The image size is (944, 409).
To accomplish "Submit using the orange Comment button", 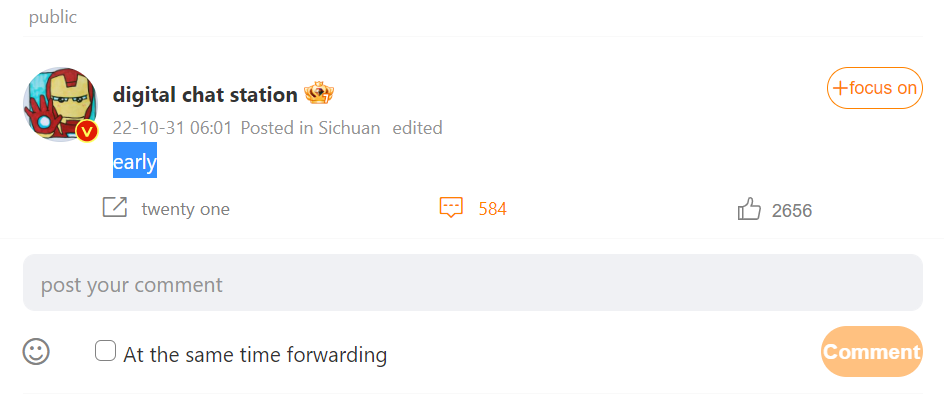I will click(x=872, y=352).
